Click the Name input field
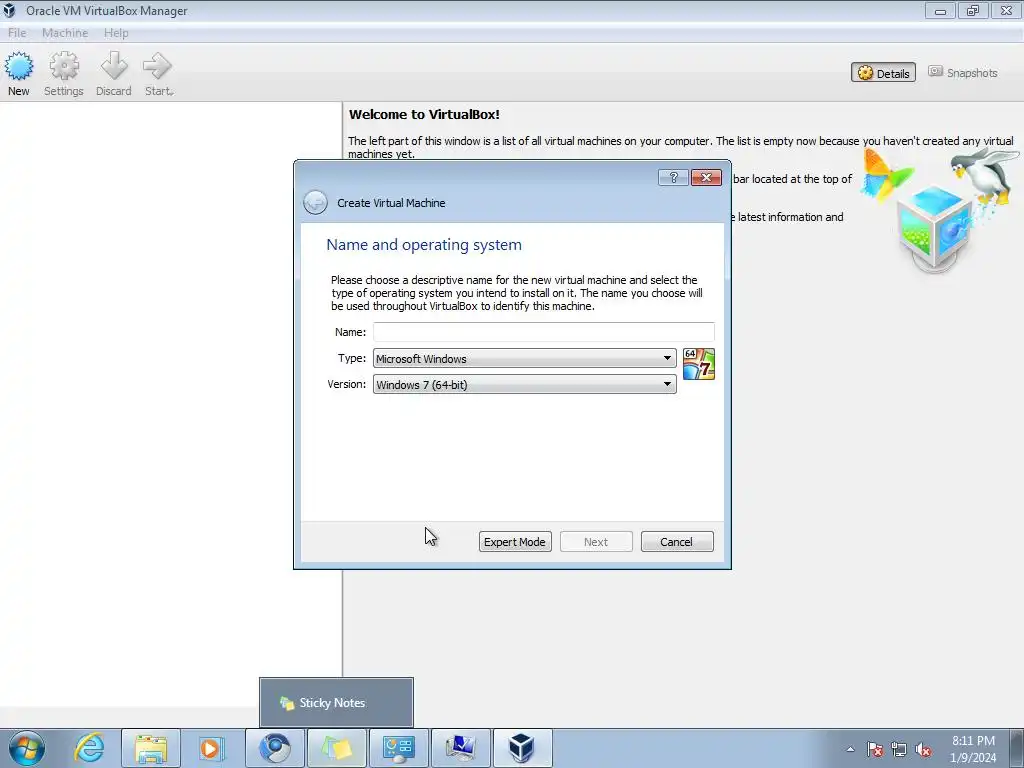The width and height of the screenshot is (1024, 768). [x=543, y=332]
